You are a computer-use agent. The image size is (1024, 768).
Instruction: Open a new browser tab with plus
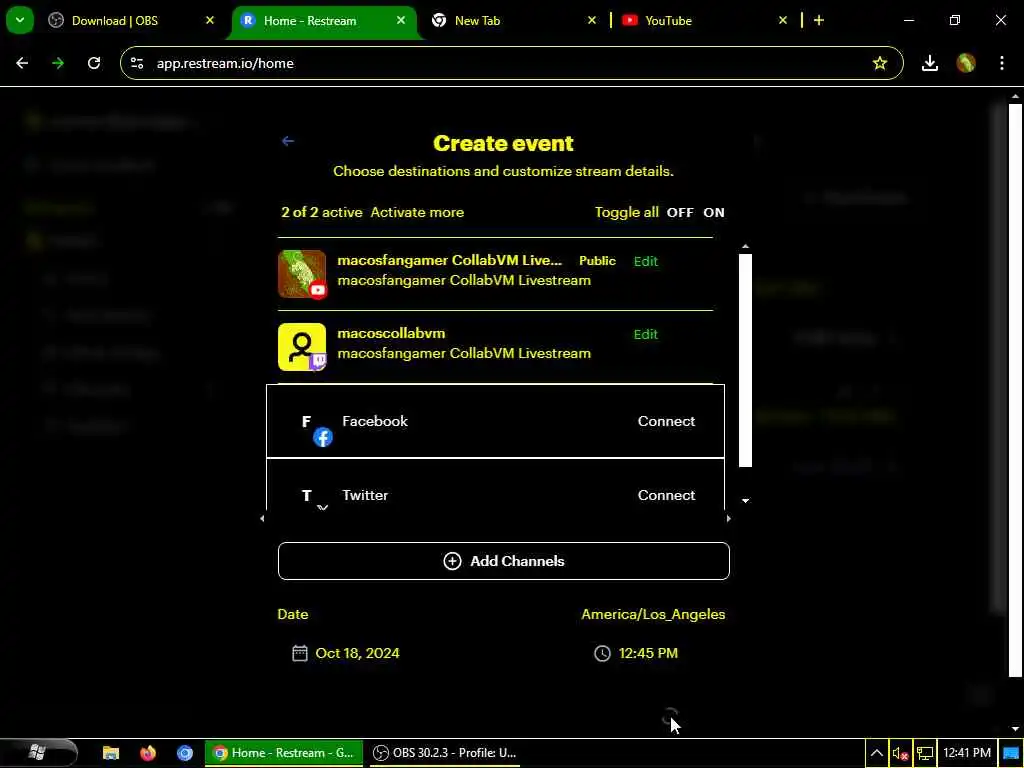click(819, 20)
